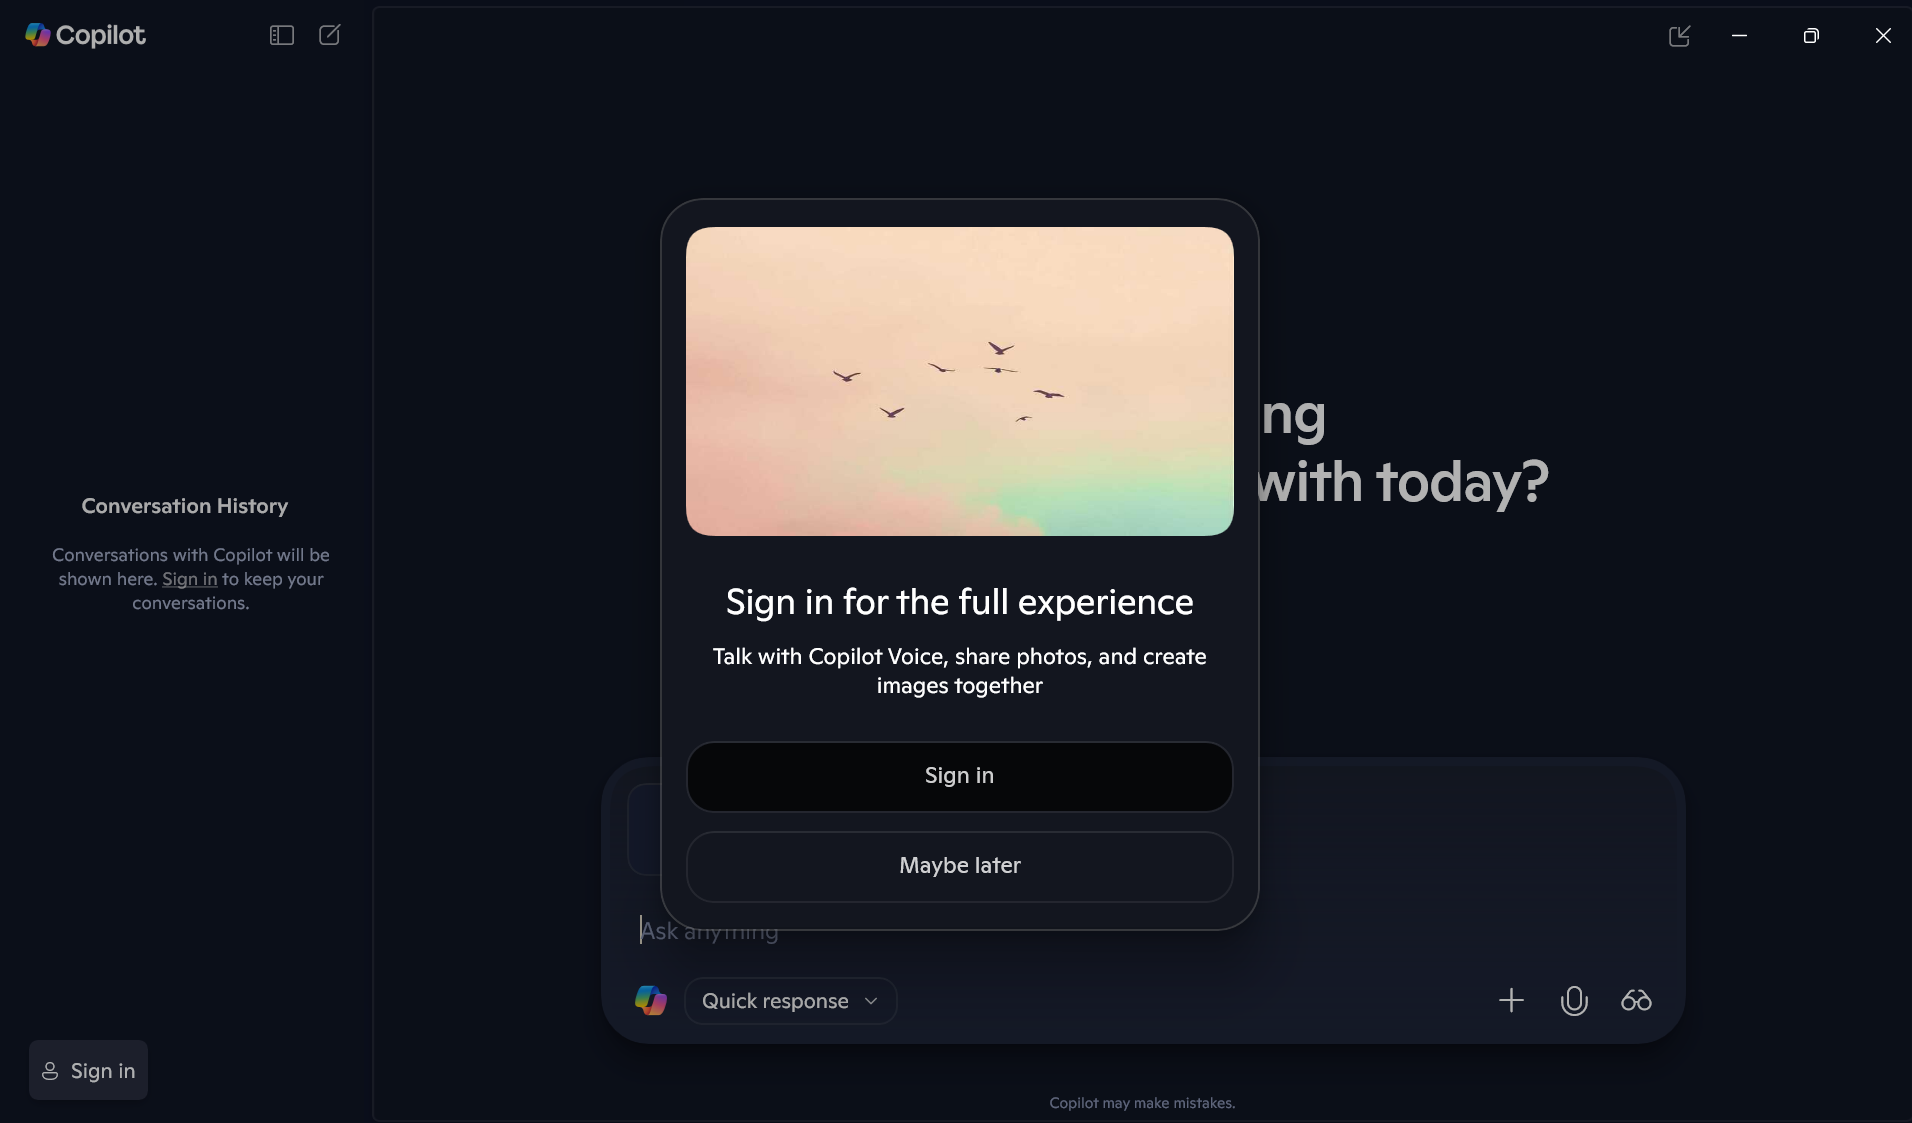The height and width of the screenshot is (1123, 1912).
Task: Close the Copilot window
Action: pyautogui.click(x=1882, y=36)
